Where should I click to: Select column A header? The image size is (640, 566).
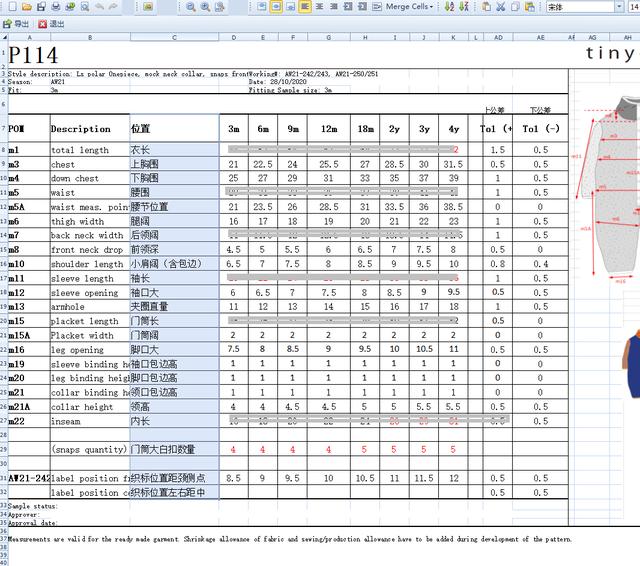point(29,38)
